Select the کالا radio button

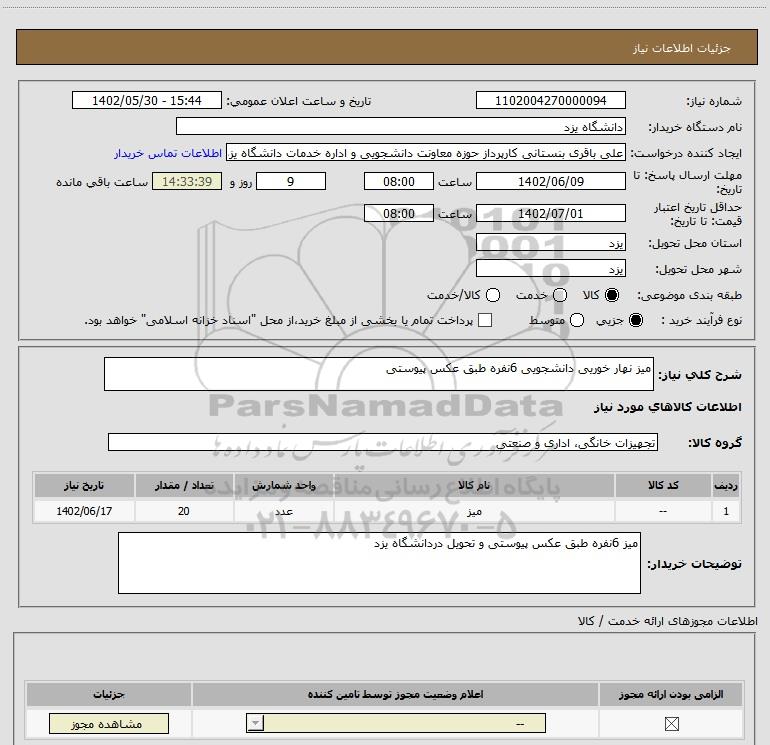point(612,295)
